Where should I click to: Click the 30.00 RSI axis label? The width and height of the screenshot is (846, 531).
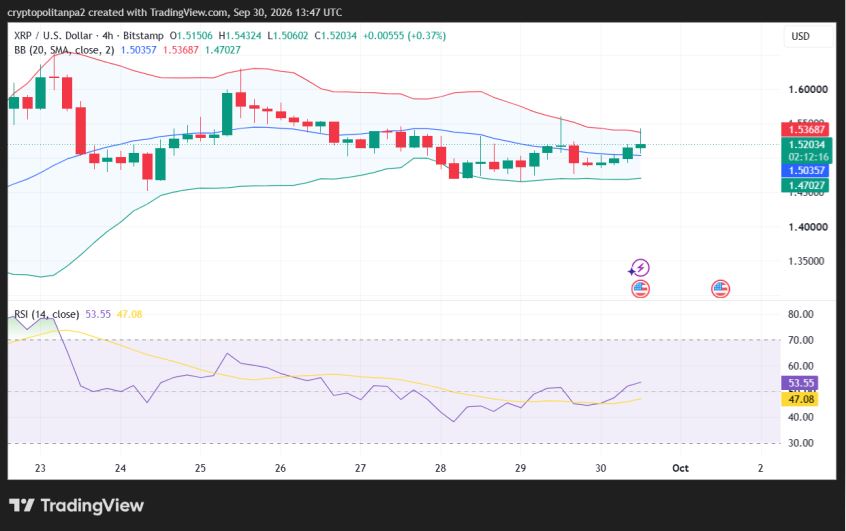801,443
